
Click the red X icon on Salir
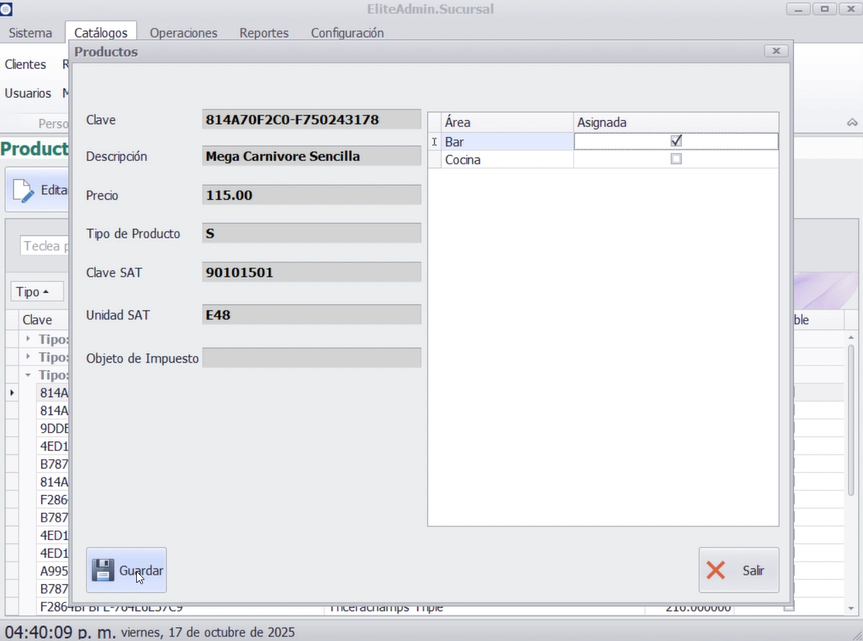[716, 570]
